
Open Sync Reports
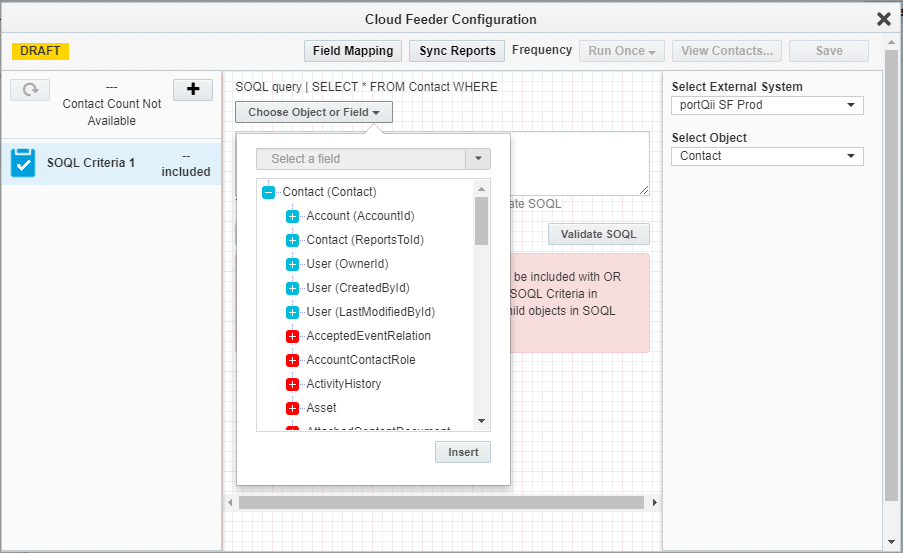(x=457, y=51)
